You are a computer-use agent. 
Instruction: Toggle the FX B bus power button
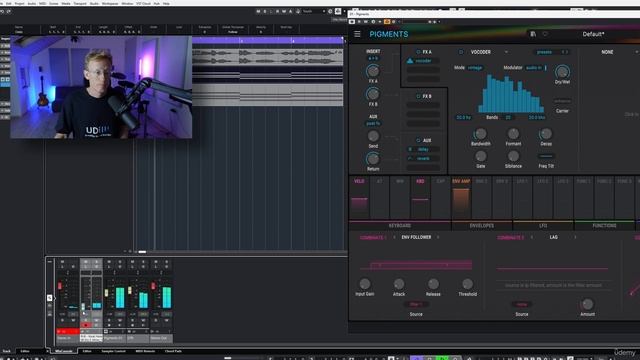pyautogui.click(x=418, y=96)
